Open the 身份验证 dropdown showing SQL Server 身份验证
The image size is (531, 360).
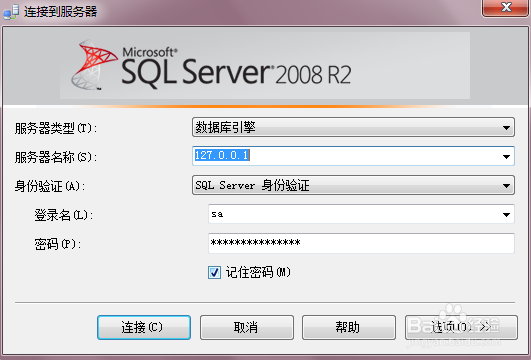pos(353,185)
